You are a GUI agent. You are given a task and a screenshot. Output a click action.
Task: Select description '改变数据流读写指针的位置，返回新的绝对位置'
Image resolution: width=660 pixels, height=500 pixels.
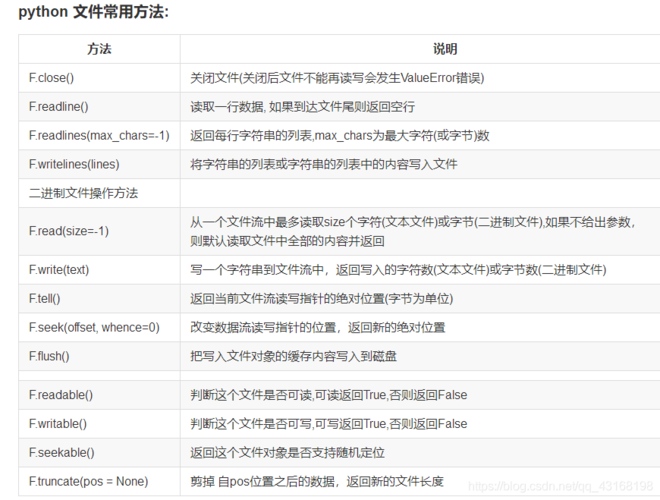click(317, 327)
